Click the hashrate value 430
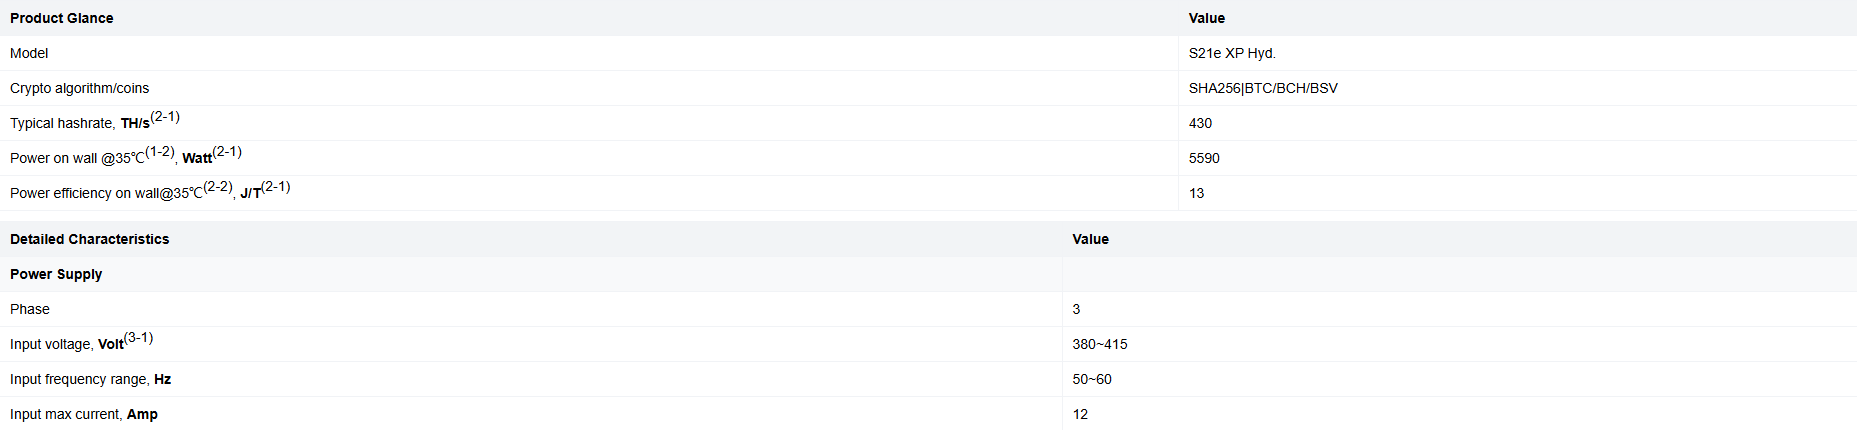The height and width of the screenshot is (430, 1857). click(1200, 123)
